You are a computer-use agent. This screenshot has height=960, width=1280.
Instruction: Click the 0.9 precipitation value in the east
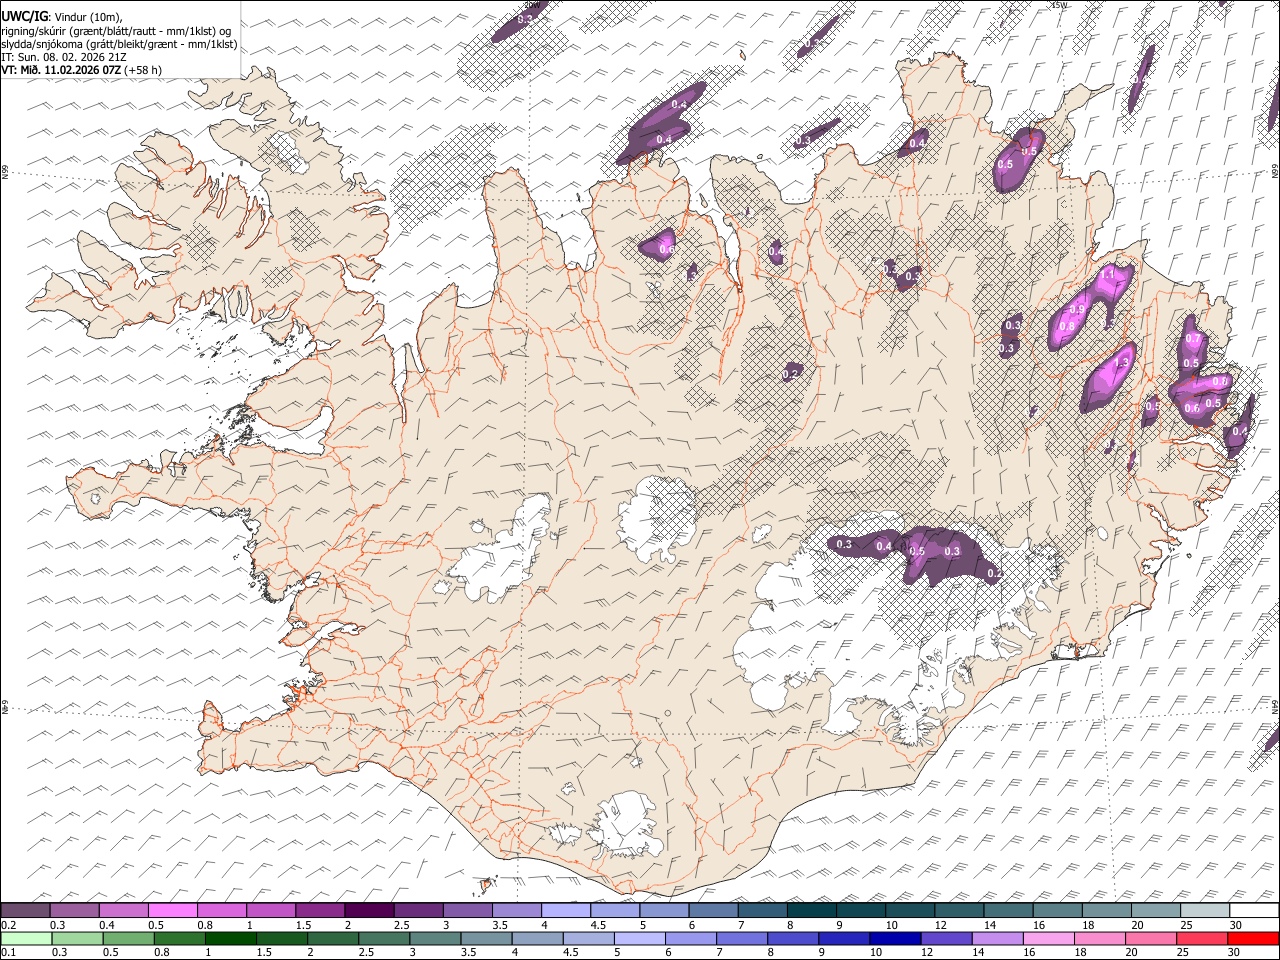pos(1078,310)
